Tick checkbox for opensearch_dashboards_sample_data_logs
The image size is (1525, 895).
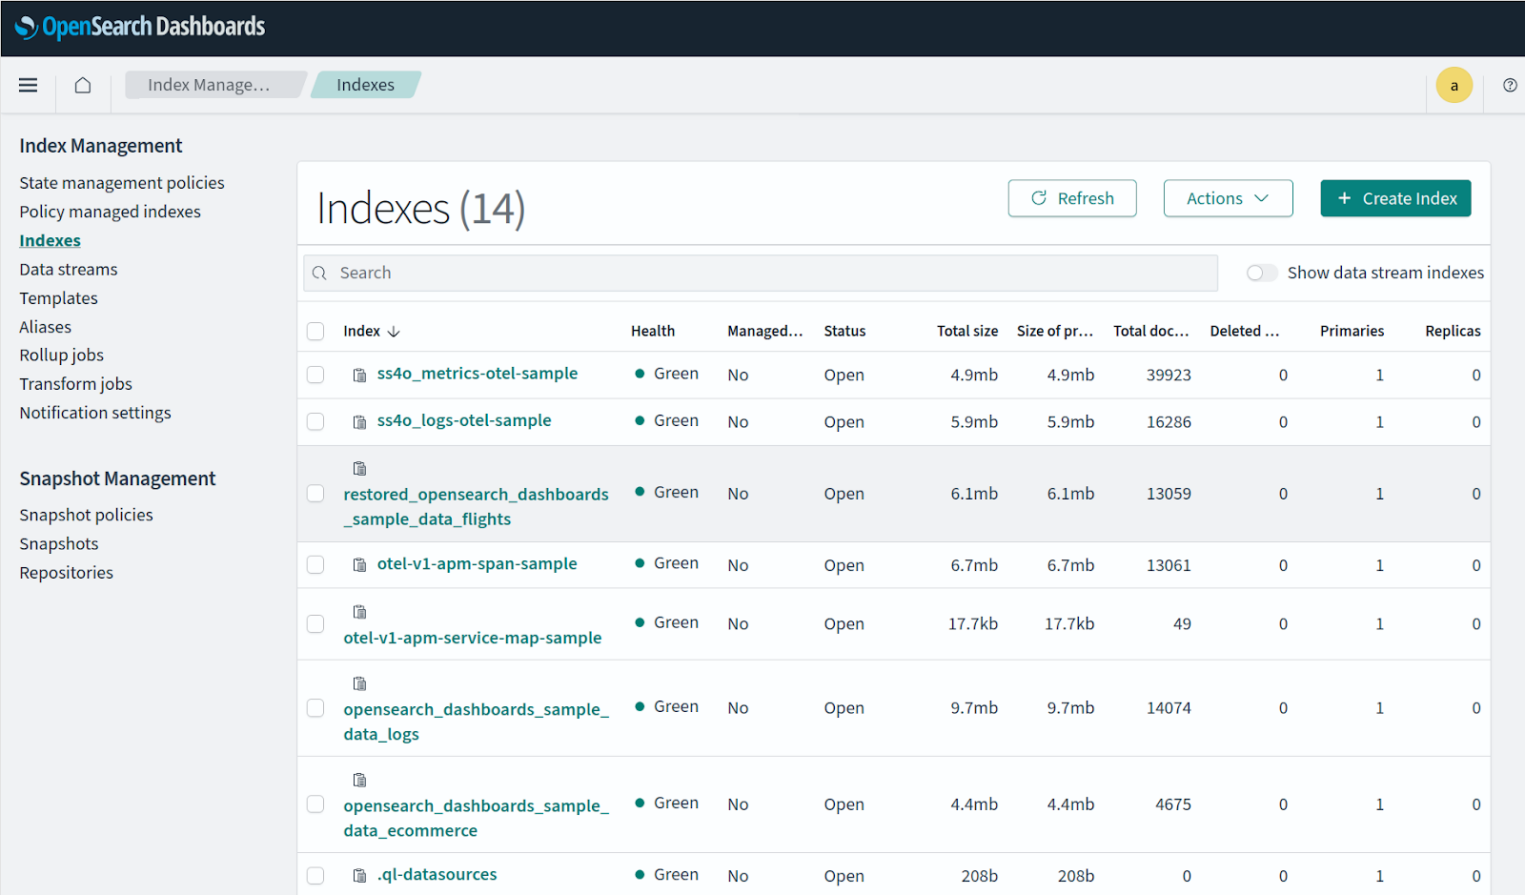(x=316, y=708)
